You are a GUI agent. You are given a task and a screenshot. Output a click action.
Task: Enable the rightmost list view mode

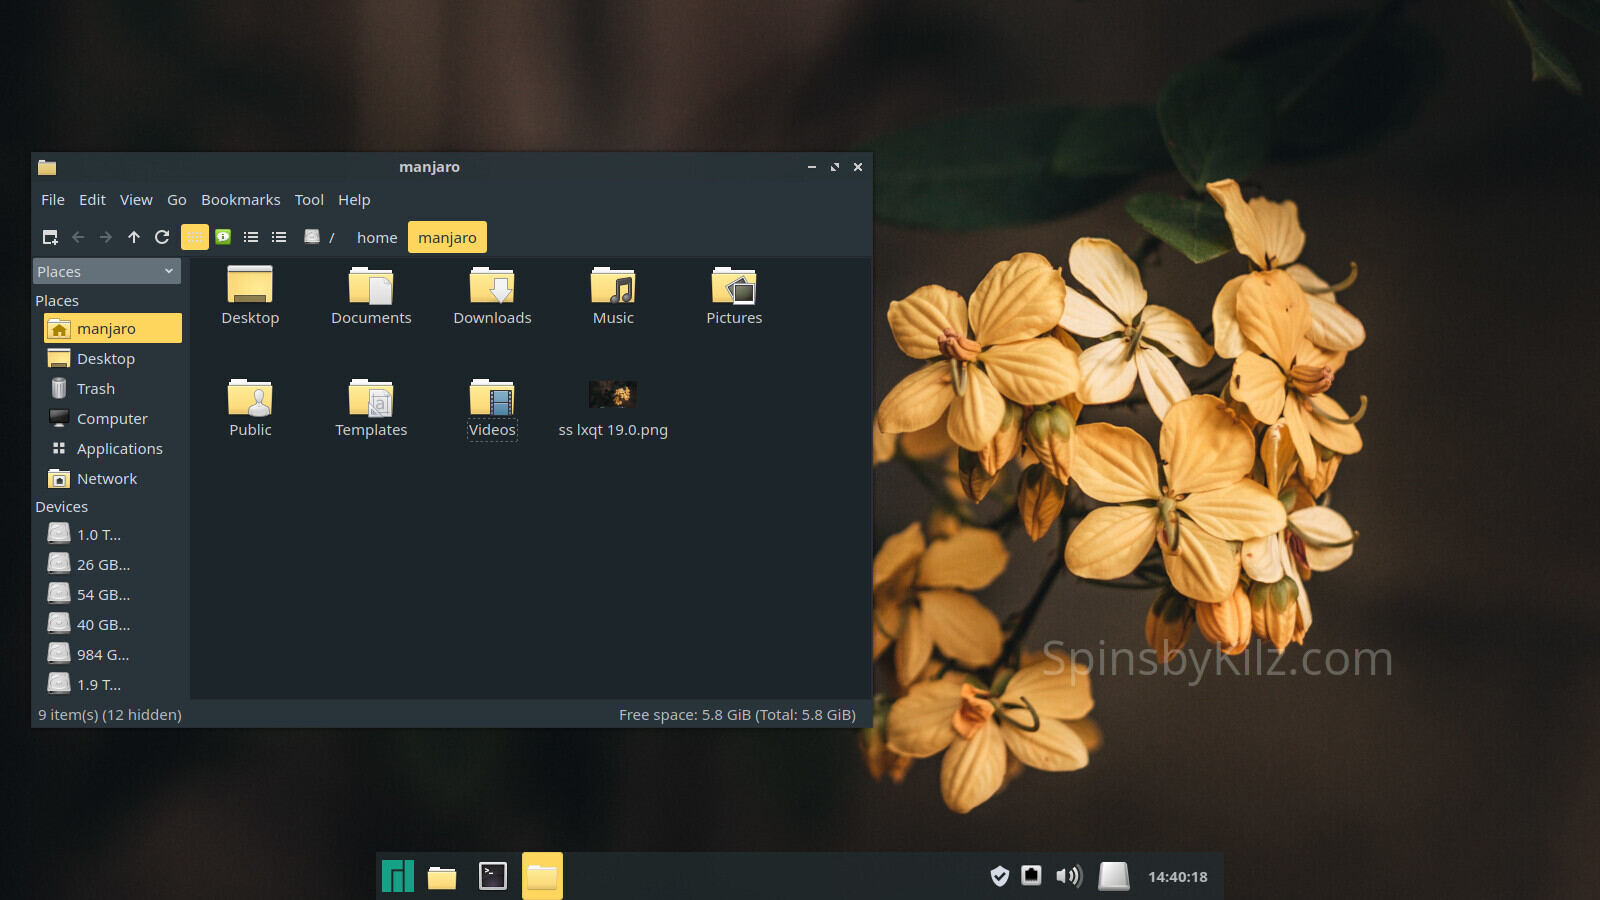coord(279,237)
